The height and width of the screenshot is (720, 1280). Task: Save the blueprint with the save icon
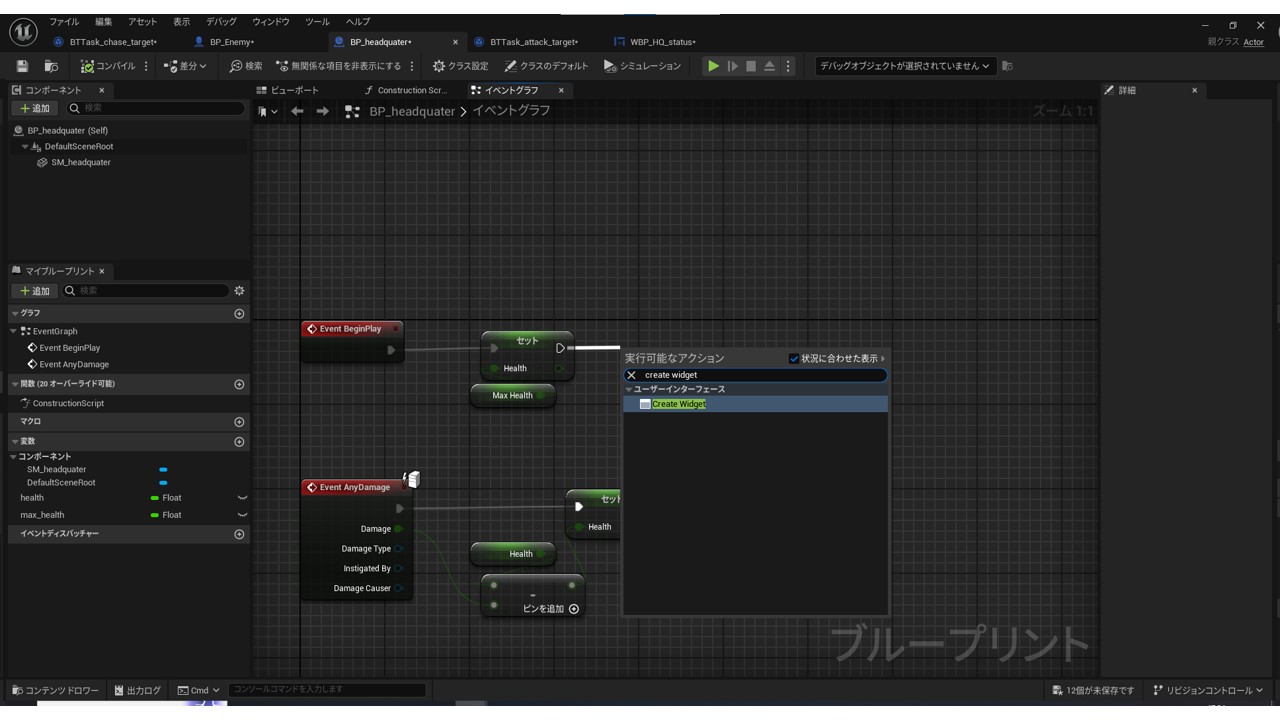20,66
